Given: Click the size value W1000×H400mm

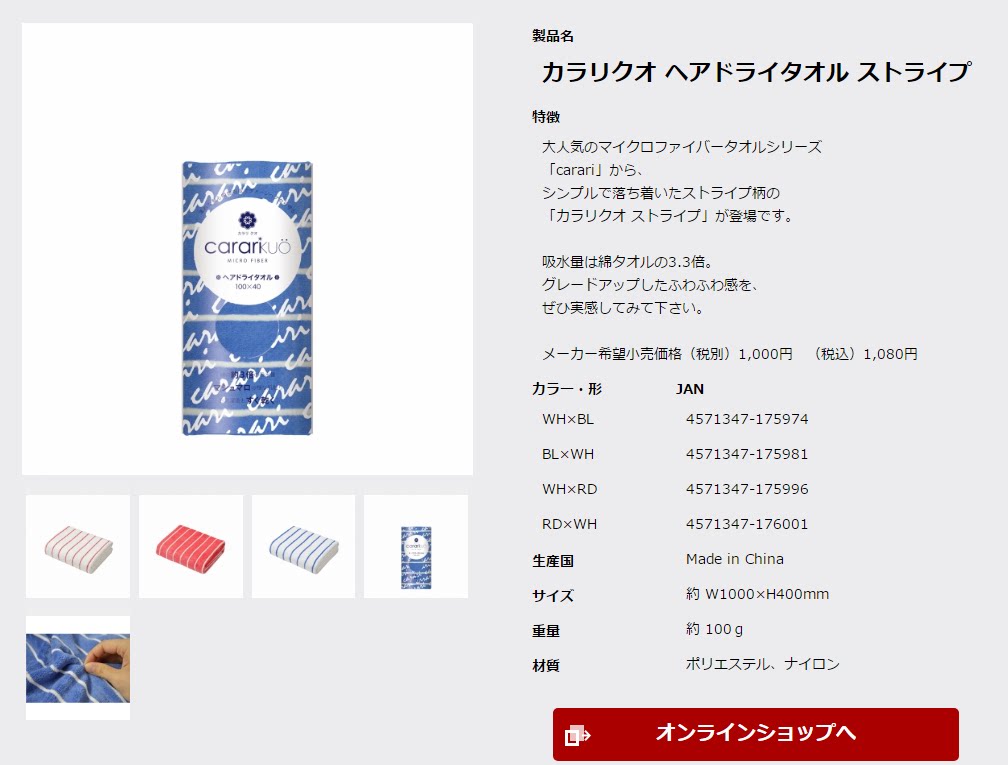Looking at the screenshot, I should click(757, 594).
